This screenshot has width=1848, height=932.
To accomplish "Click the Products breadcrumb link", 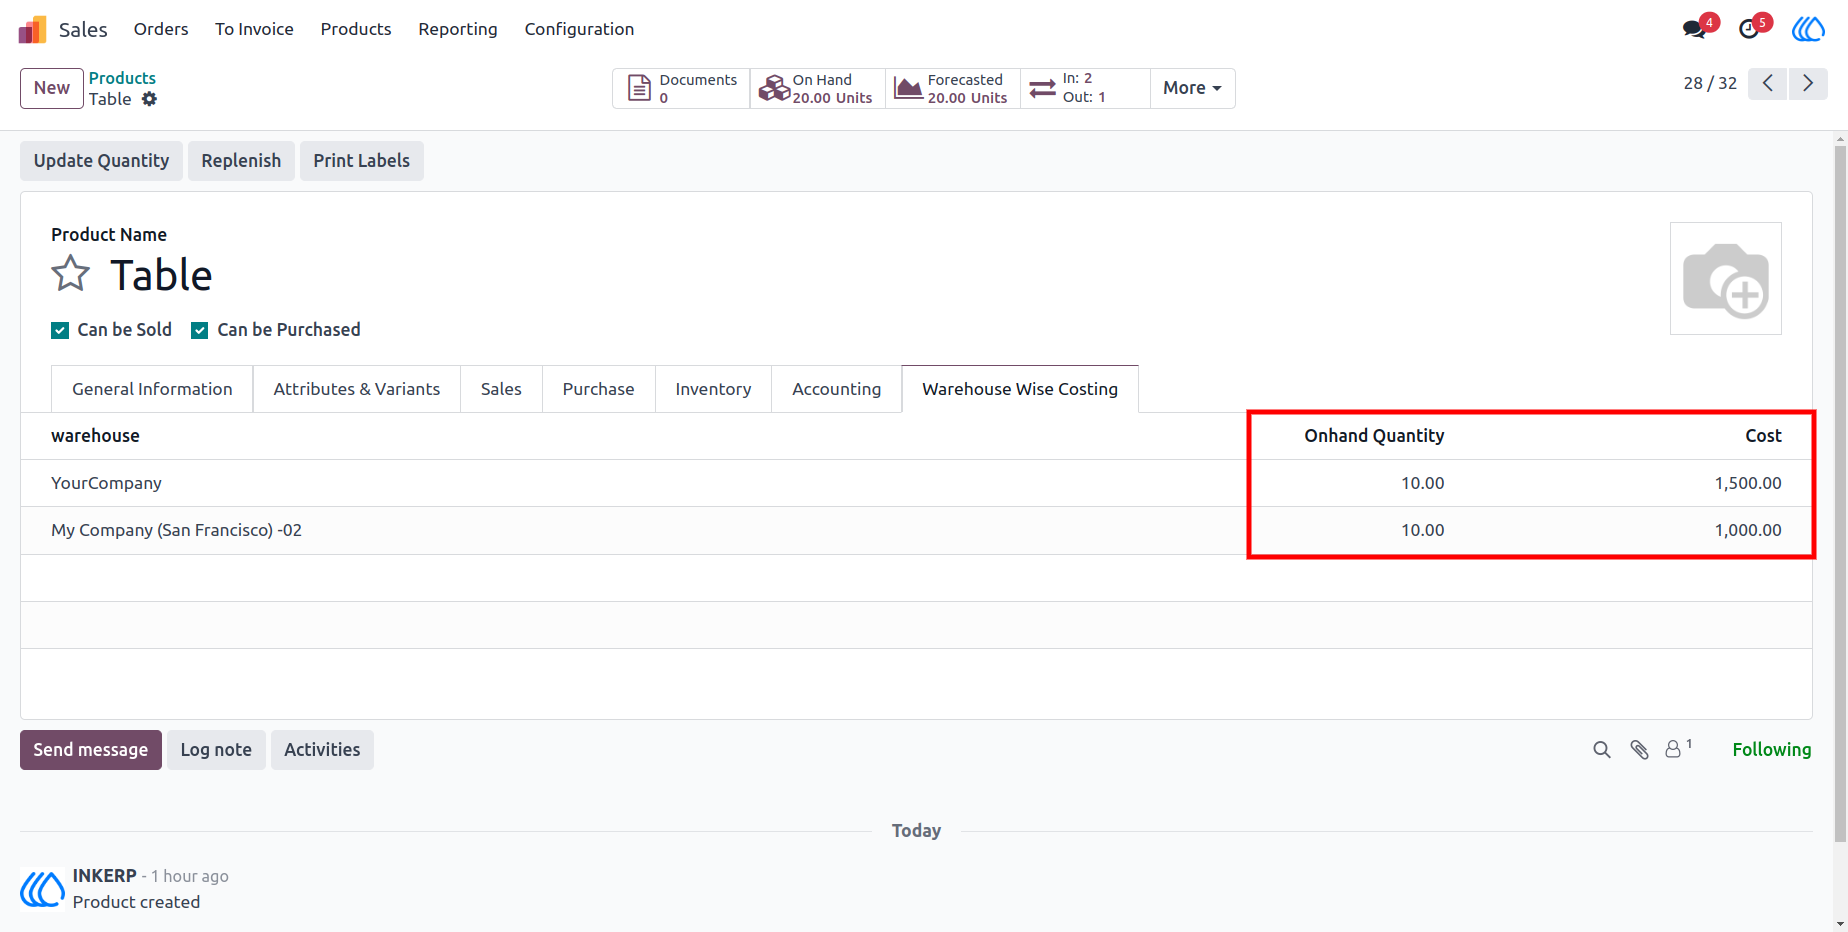I will point(122,78).
